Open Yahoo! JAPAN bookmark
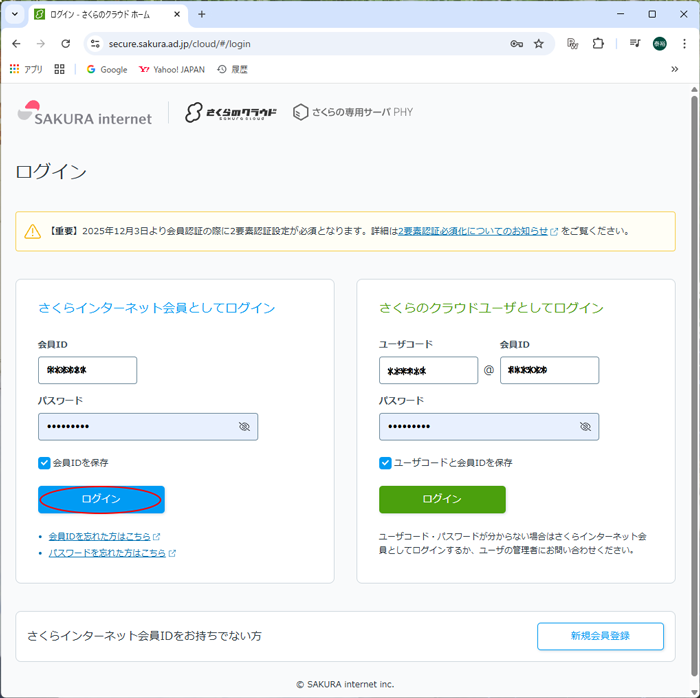Viewport: 700px width, 698px height. click(x=172, y=69)
